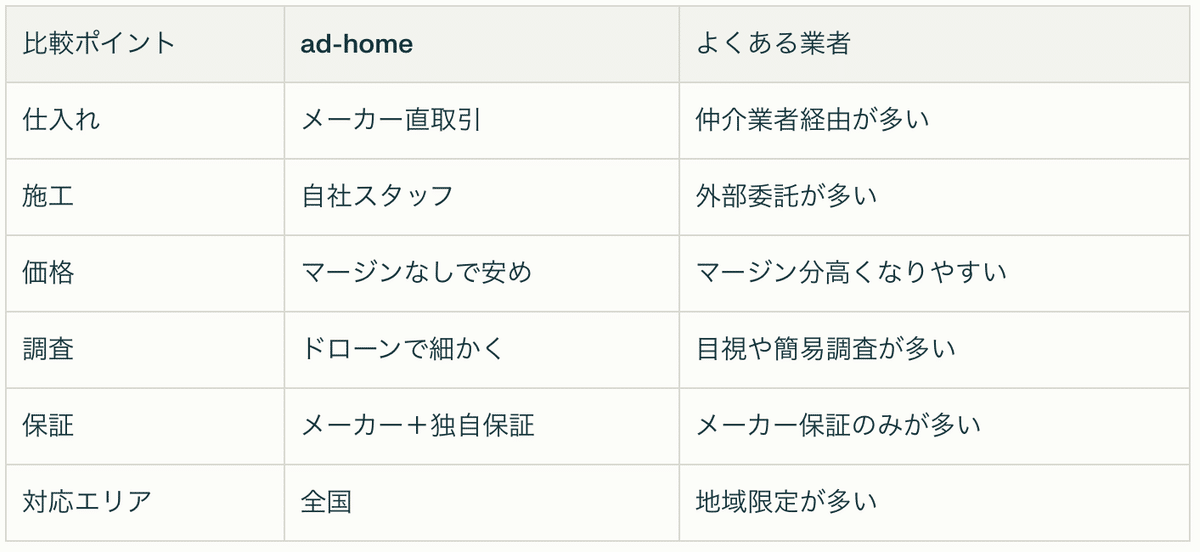Click the 施工 row label

[48, 196]
